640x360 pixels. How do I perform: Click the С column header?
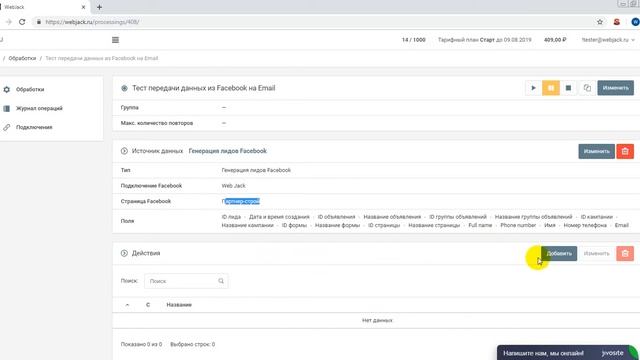[x=148, y=305]
